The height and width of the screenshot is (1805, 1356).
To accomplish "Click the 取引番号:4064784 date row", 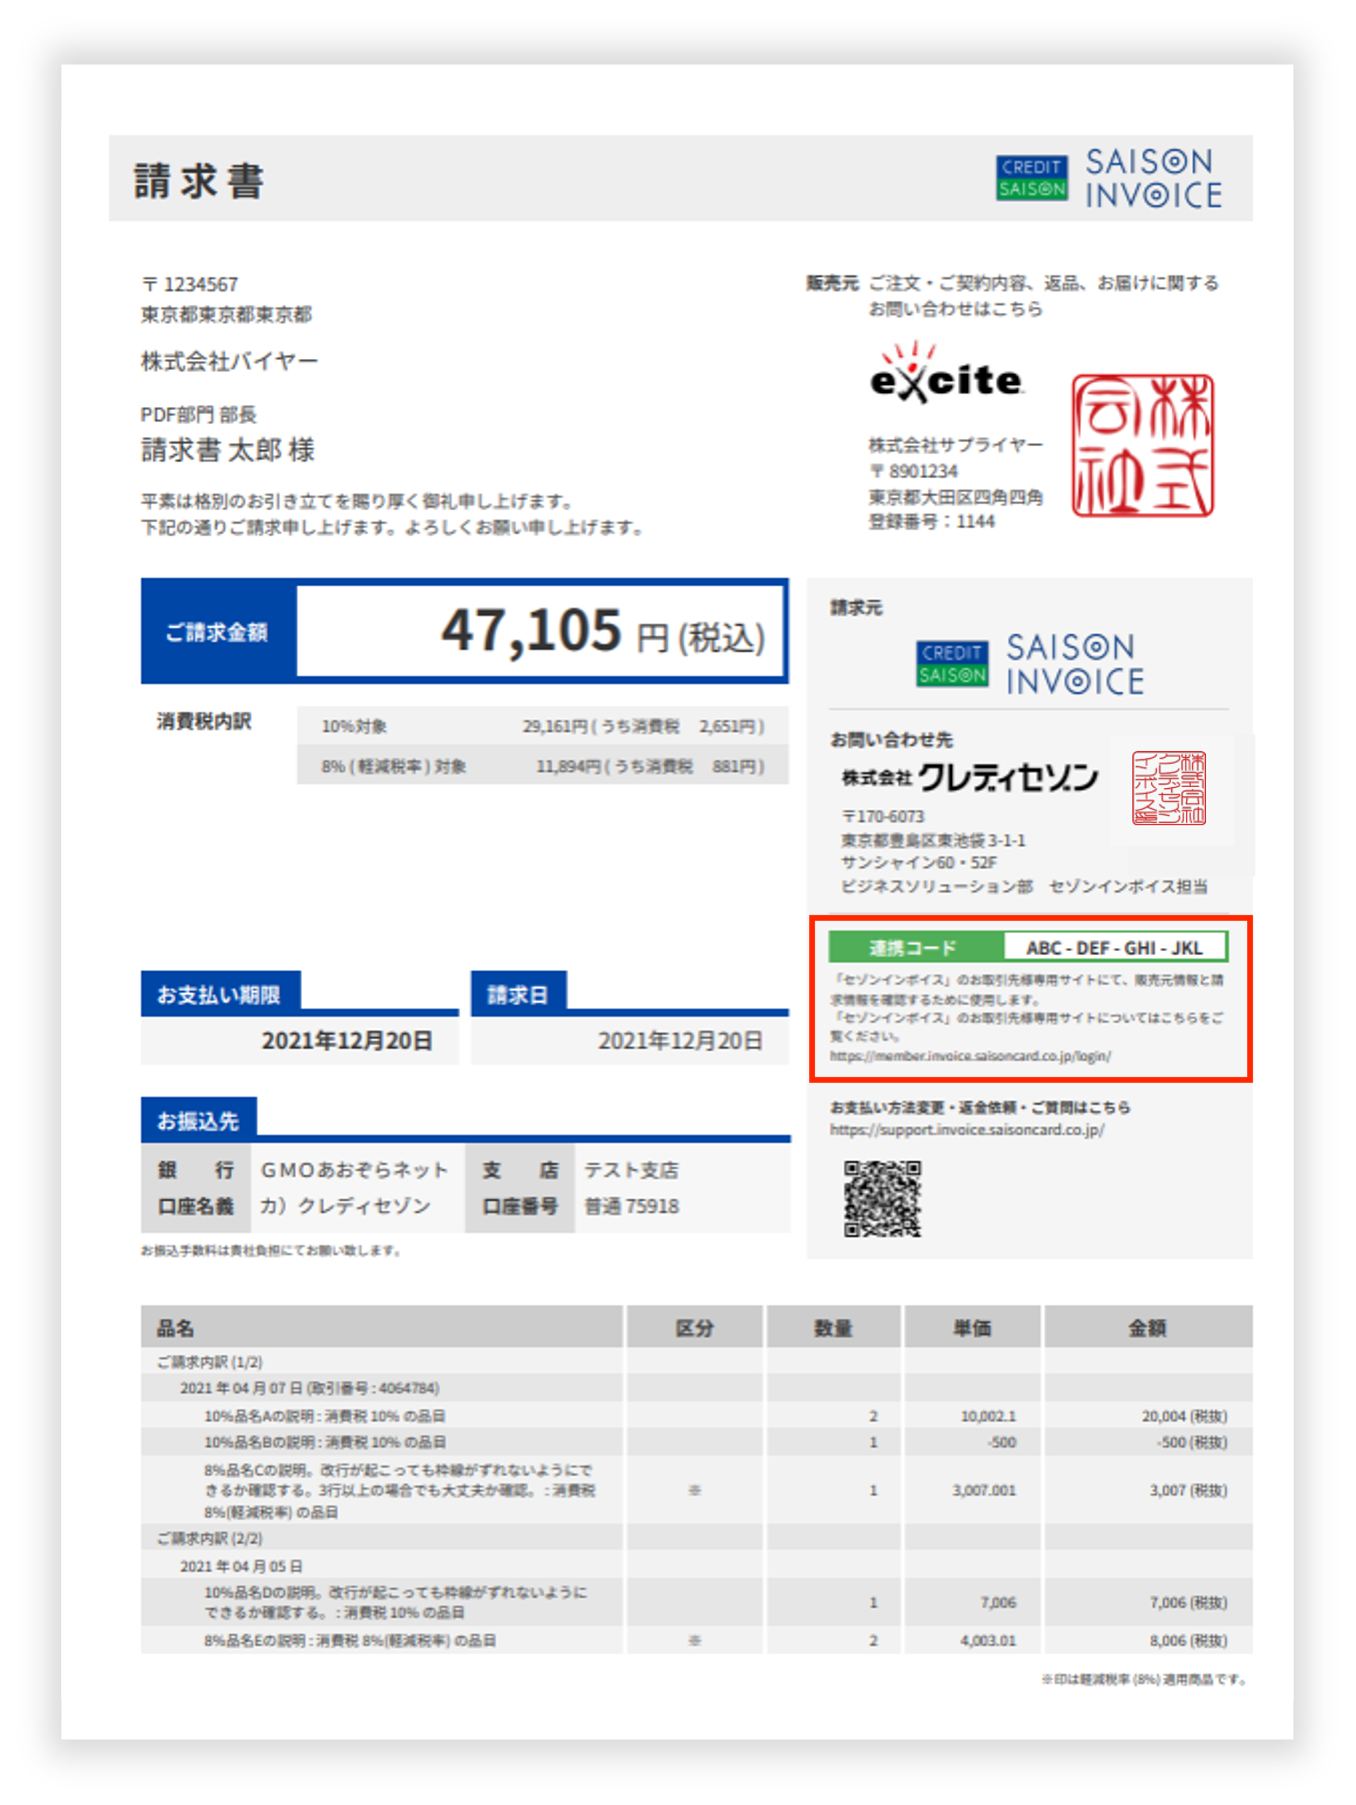I will click(696, 1388).
